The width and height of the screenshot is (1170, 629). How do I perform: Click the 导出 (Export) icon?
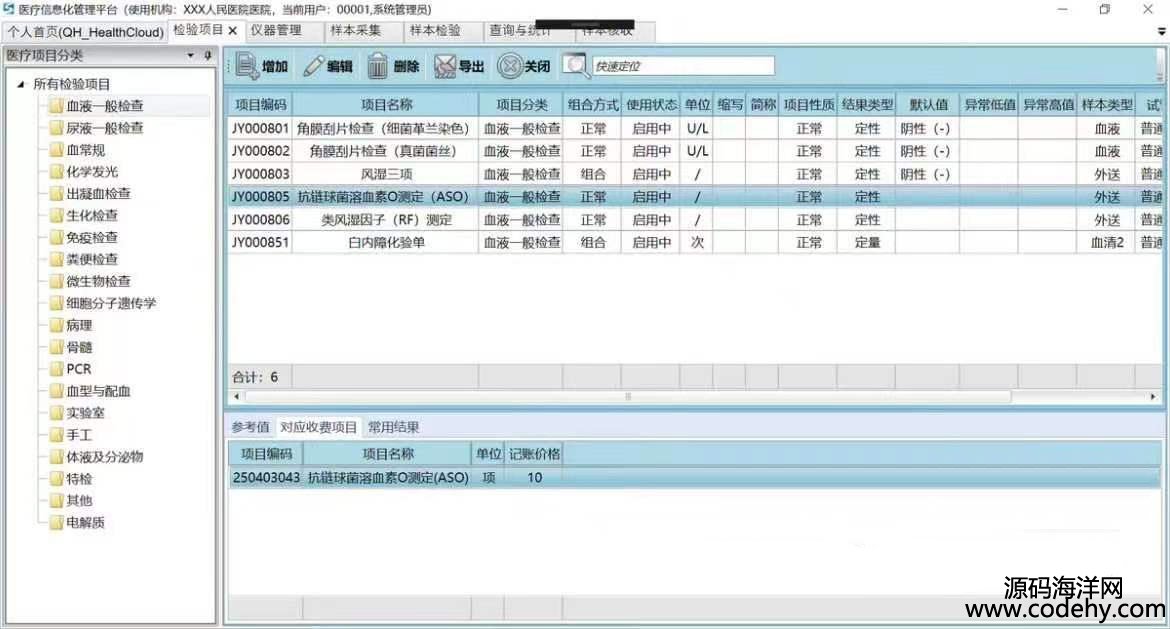(x=445, y=66)
